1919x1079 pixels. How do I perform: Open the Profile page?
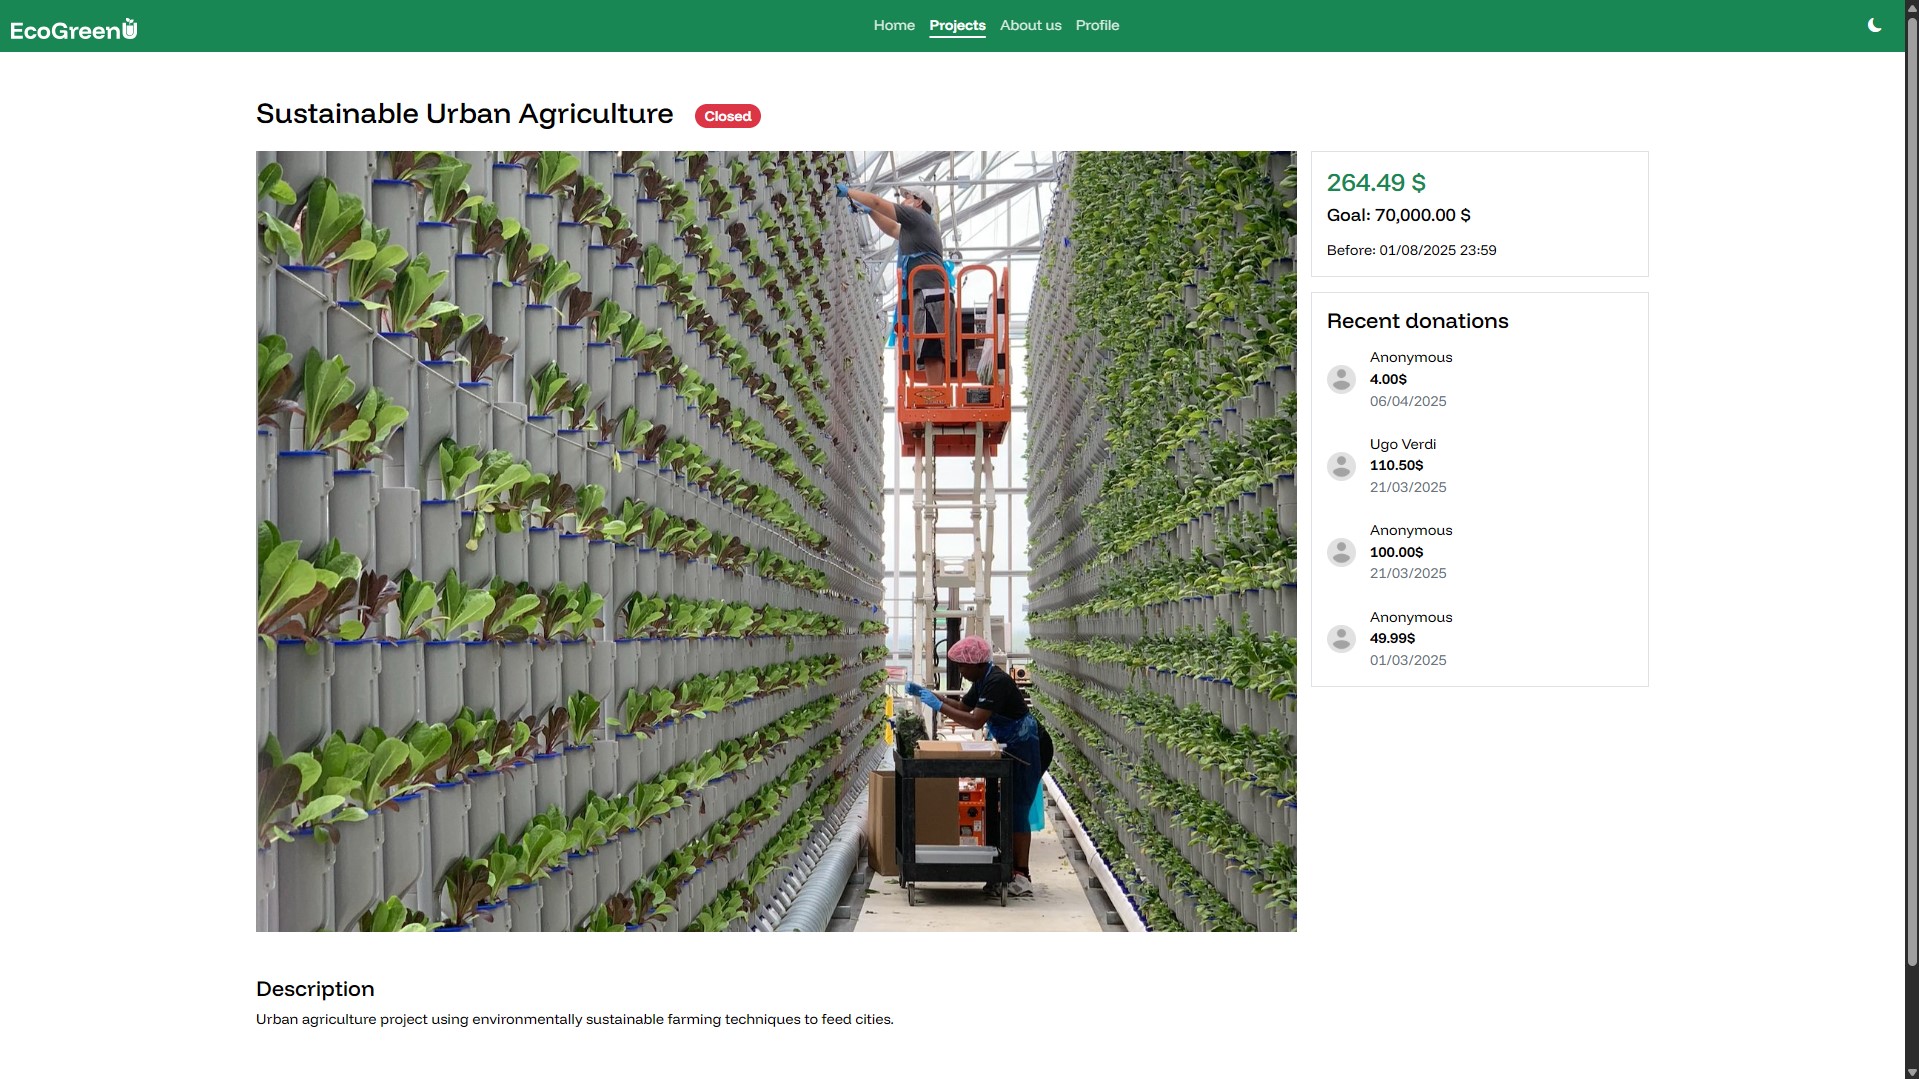click(1097, 26)
